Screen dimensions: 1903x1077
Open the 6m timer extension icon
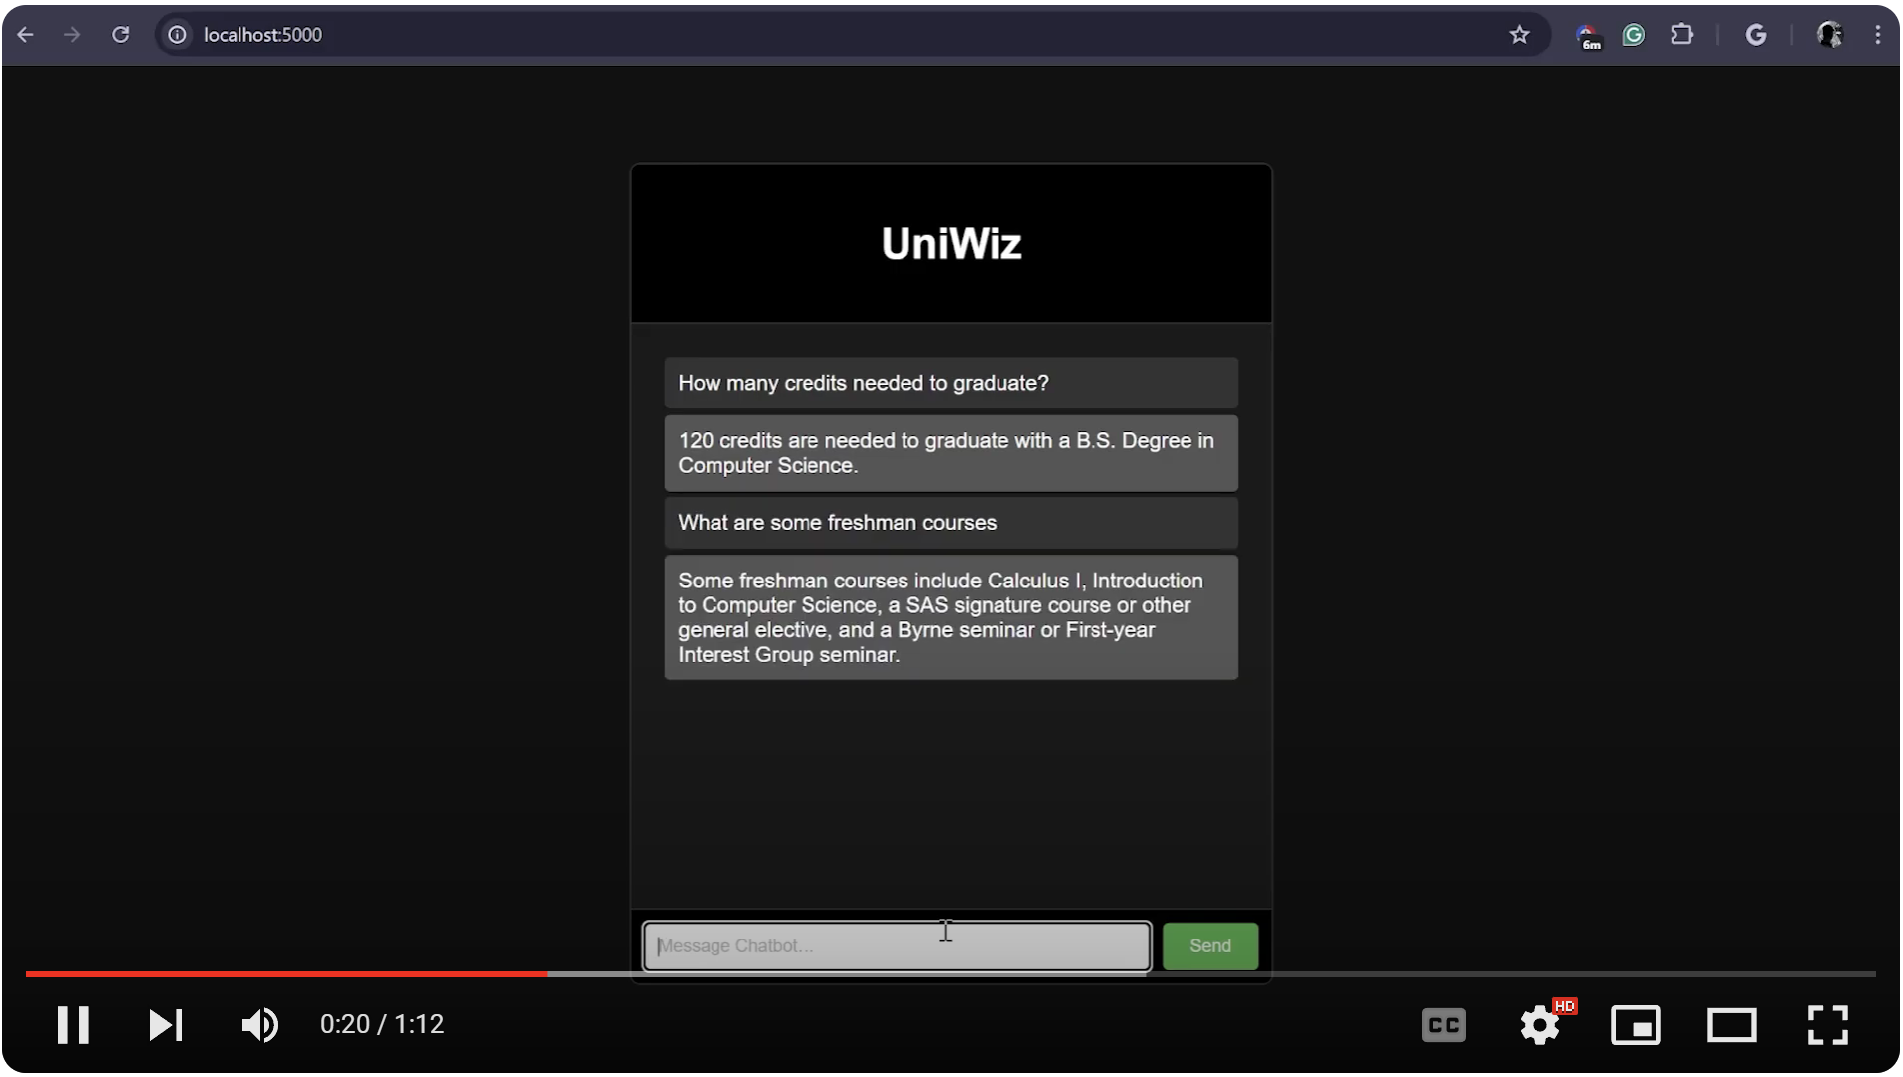[x=1588, y=36]
